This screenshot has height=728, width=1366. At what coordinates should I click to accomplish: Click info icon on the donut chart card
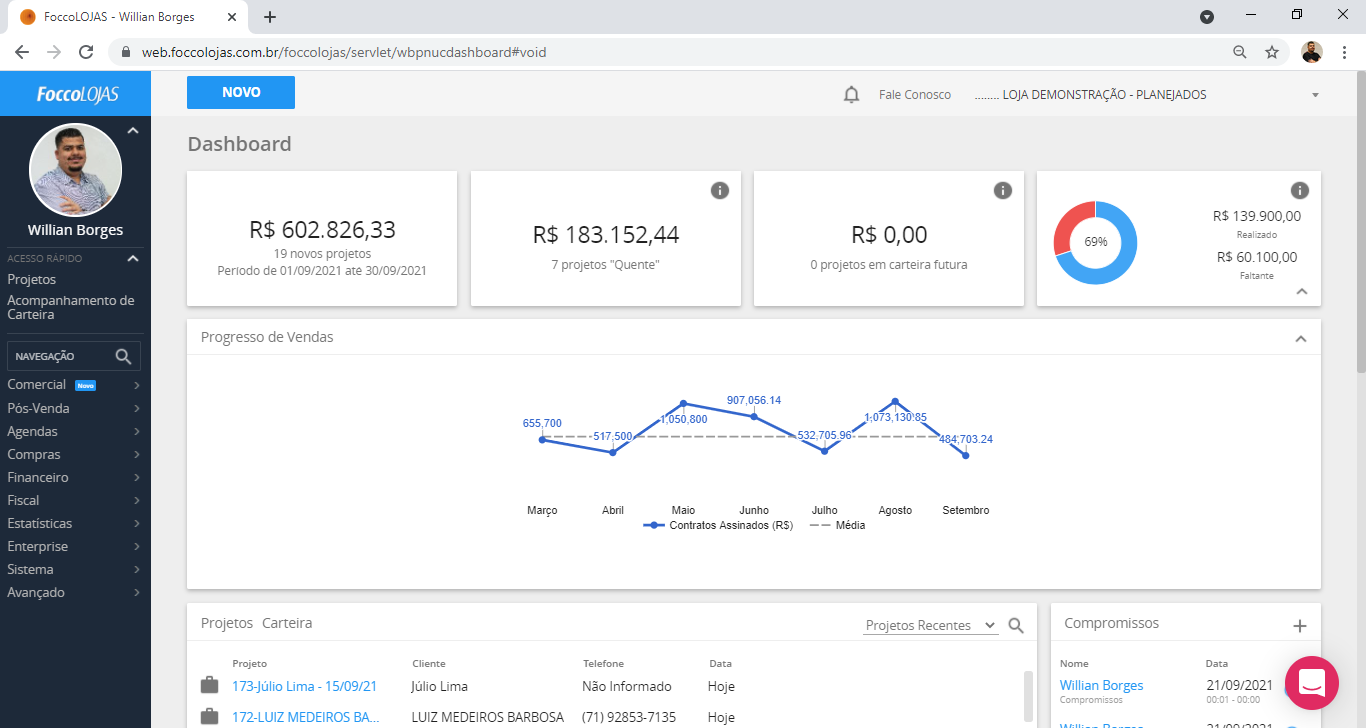(x=1299, y=190)
